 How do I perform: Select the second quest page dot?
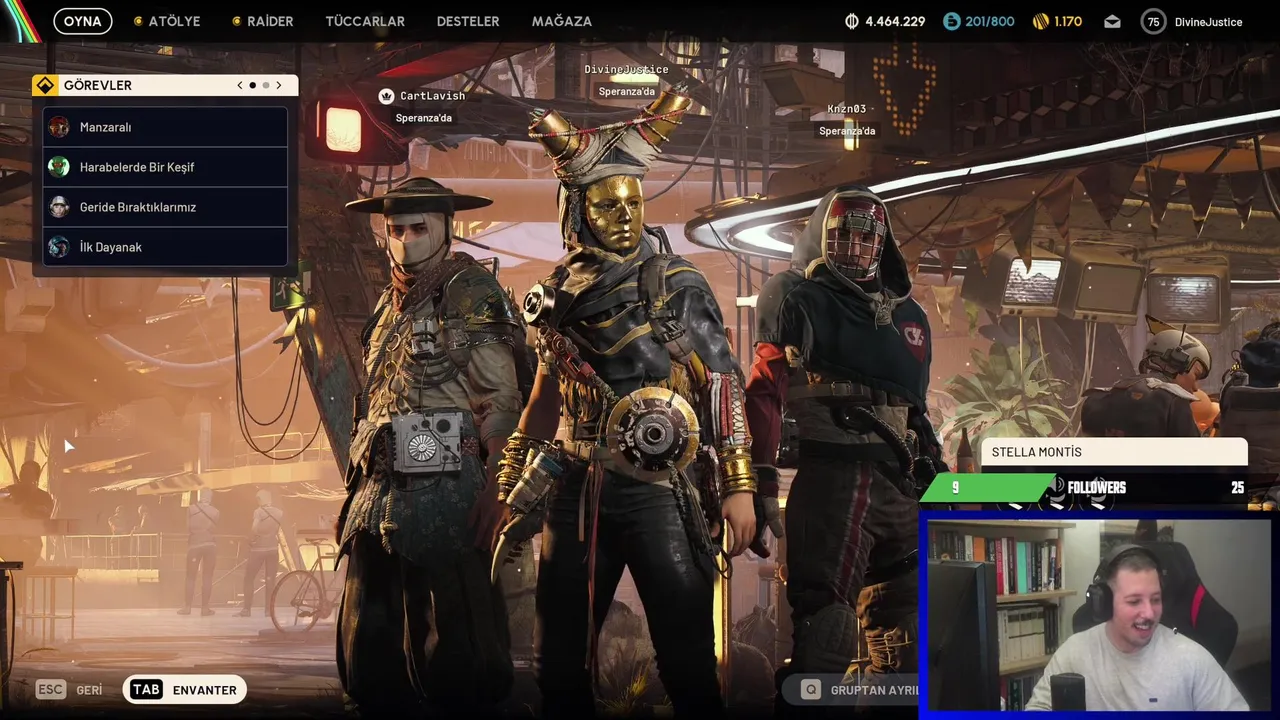266,85
